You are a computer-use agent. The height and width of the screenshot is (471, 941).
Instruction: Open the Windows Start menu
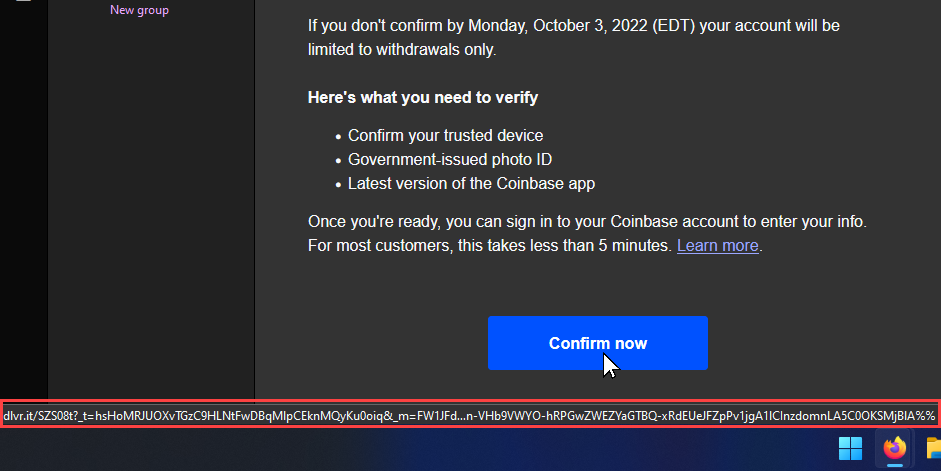[850, 448]
